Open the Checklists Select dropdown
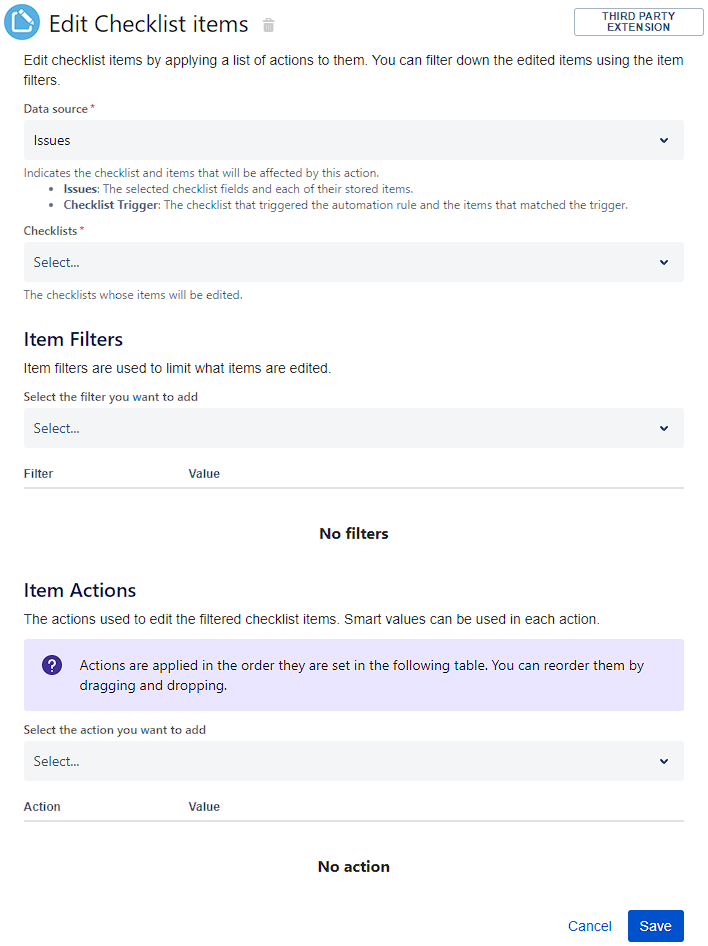 coord(340,262)
